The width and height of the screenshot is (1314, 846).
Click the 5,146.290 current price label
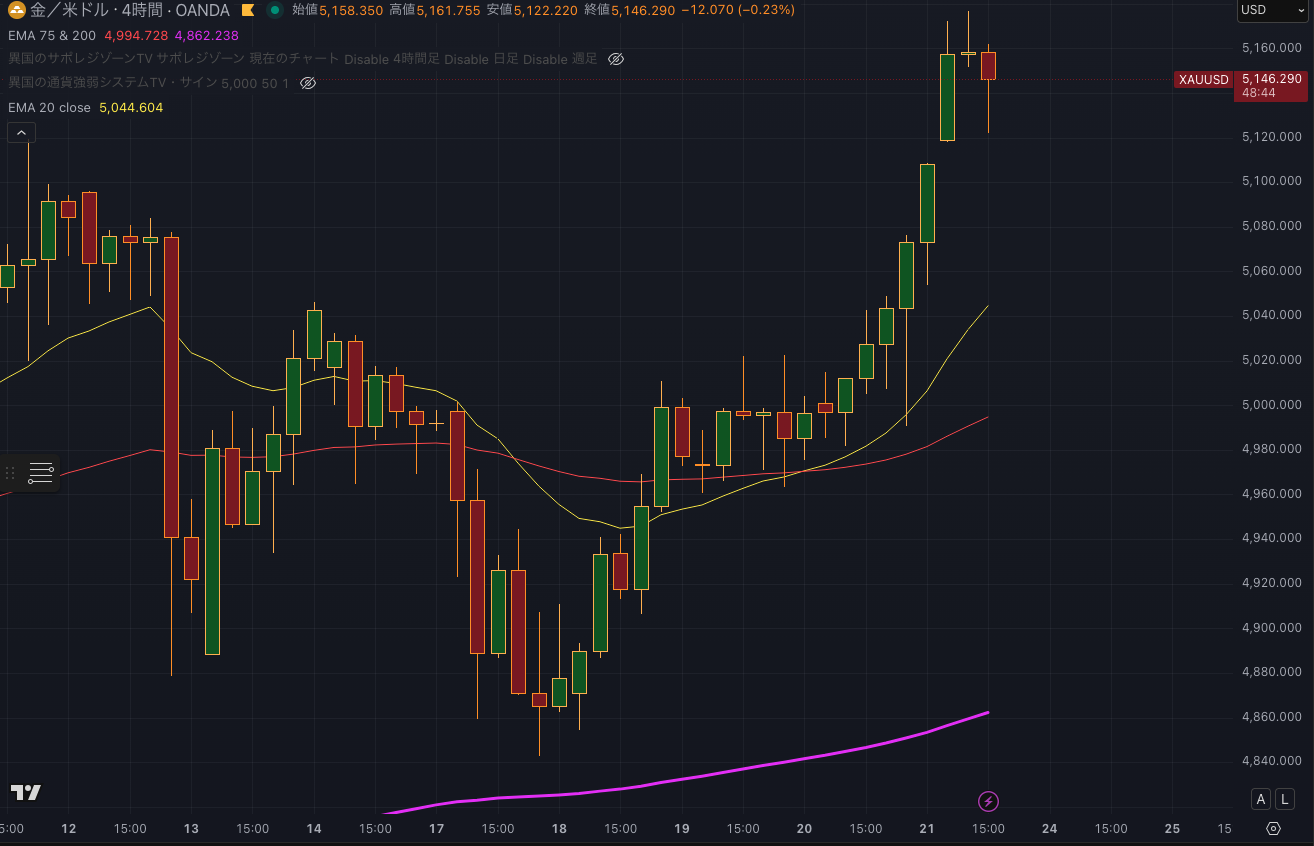(1271, 78)
